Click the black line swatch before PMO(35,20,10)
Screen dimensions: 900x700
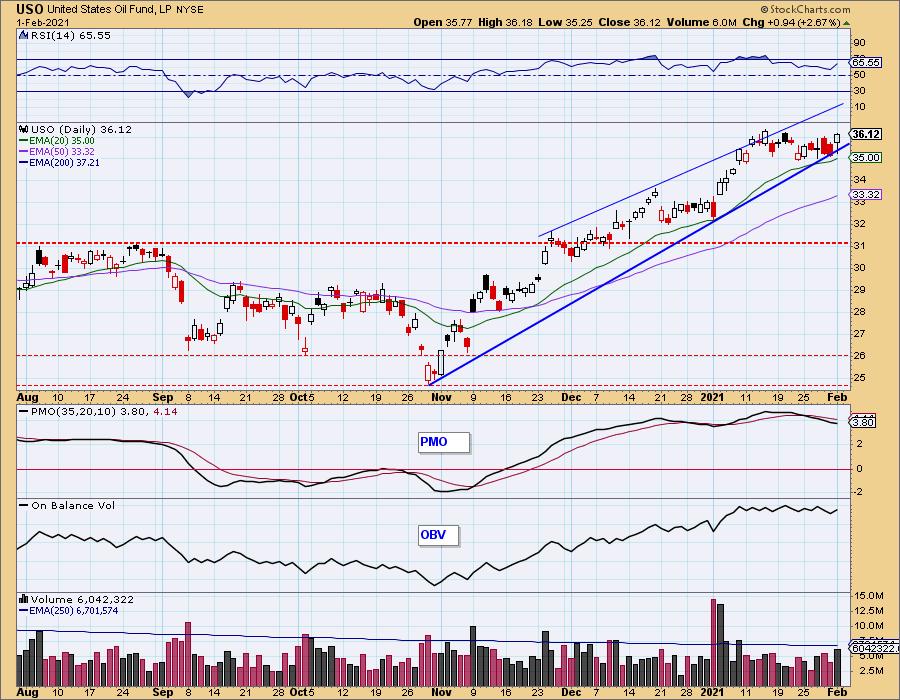24,412
